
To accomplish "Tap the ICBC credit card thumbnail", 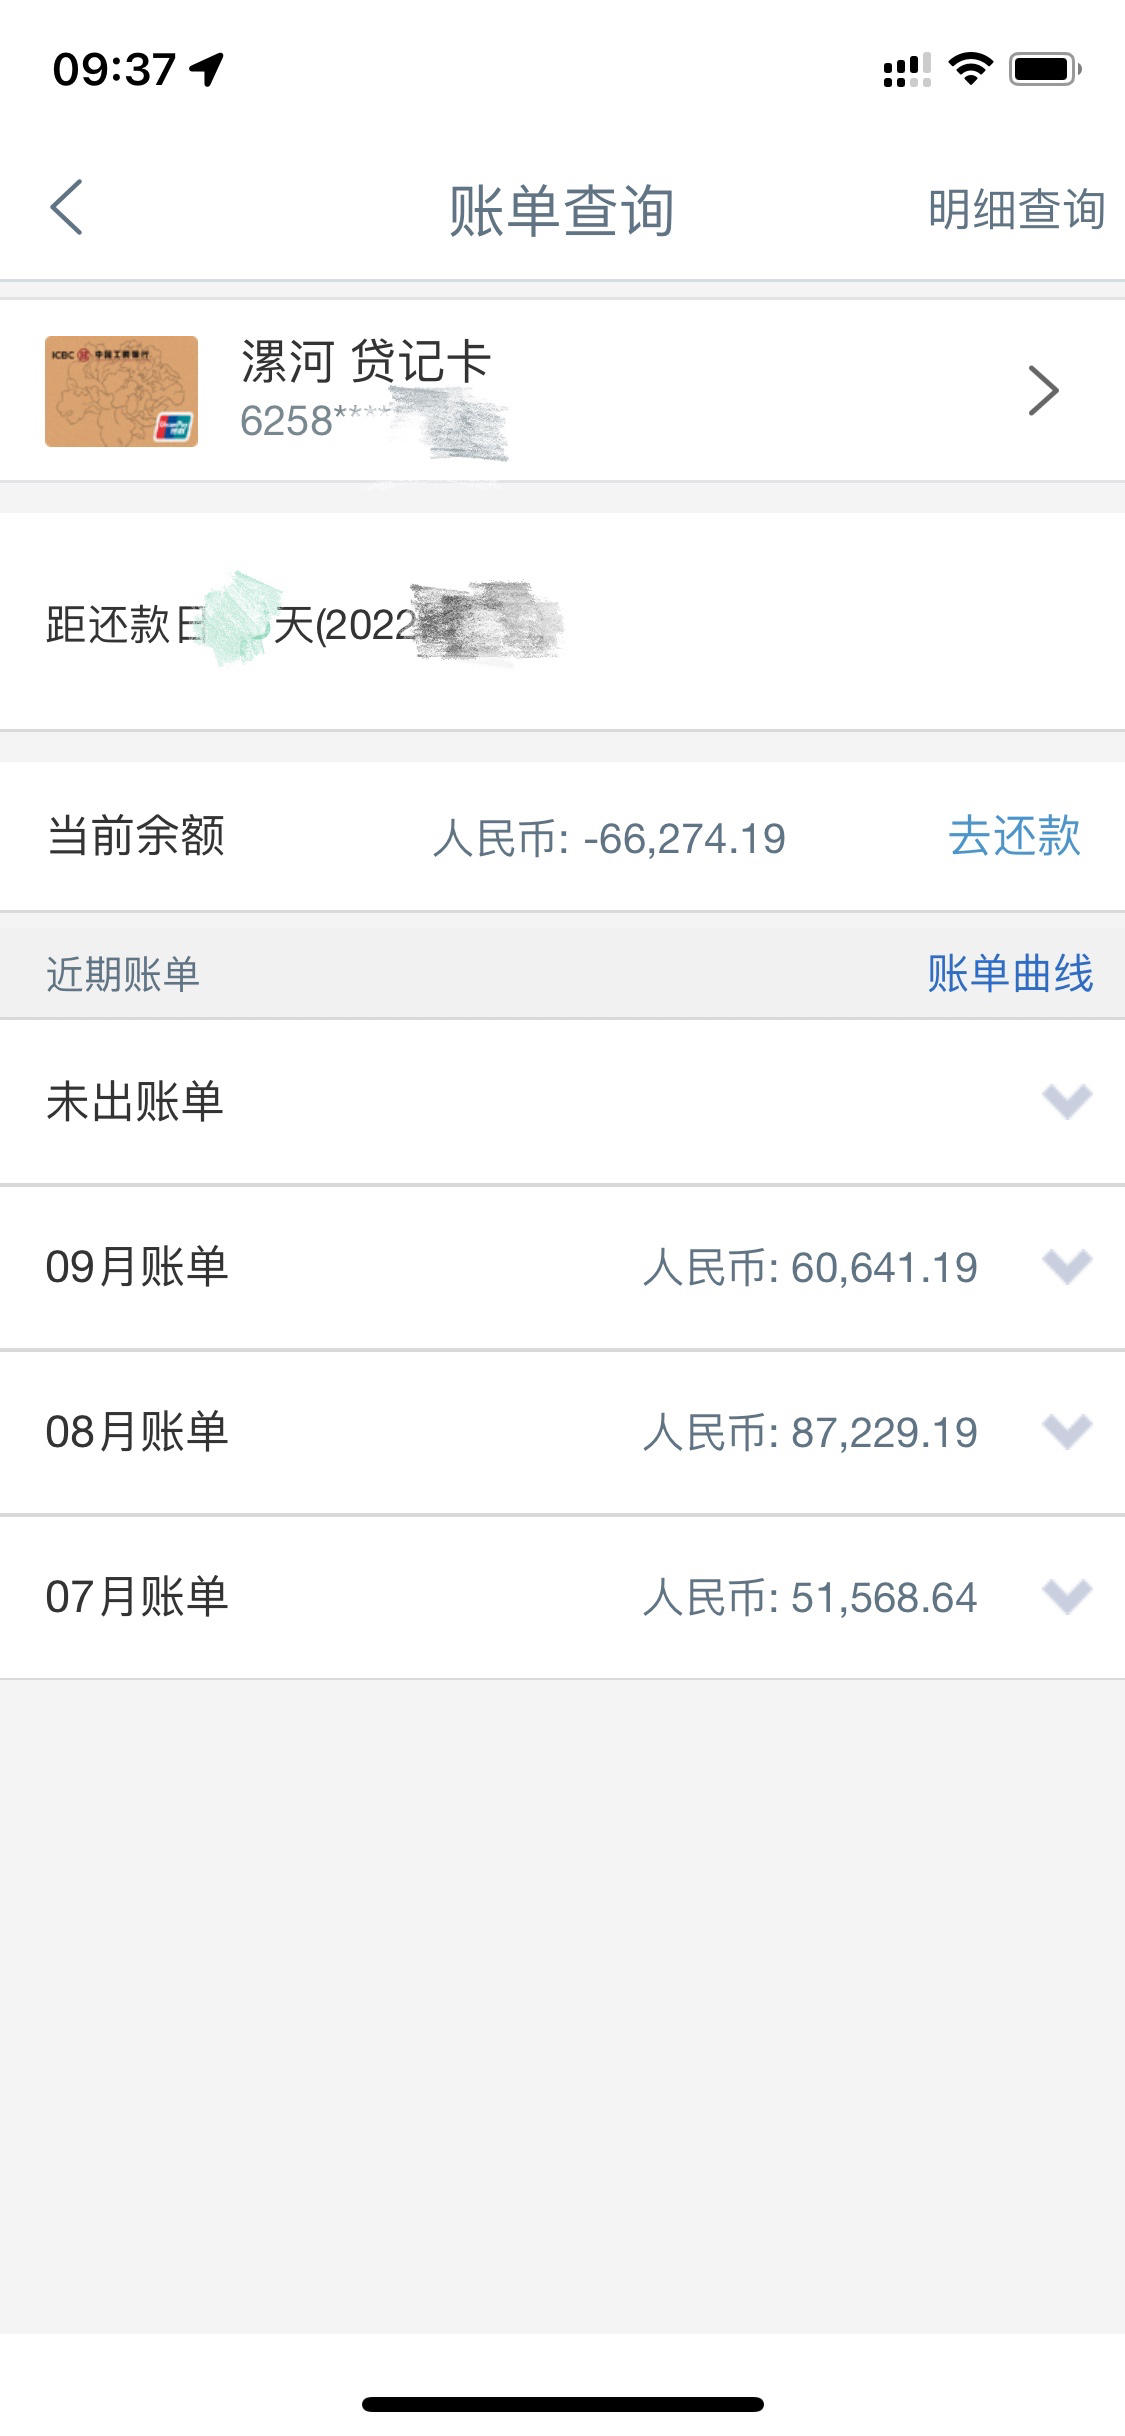I will click(121, 391).
